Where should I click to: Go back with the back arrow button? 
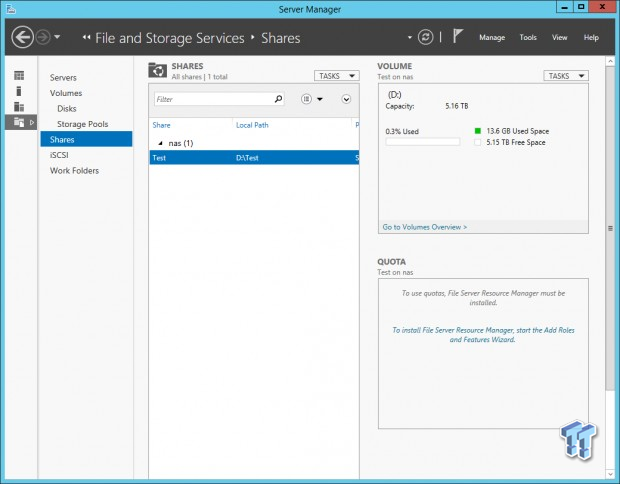coord(22,37)
